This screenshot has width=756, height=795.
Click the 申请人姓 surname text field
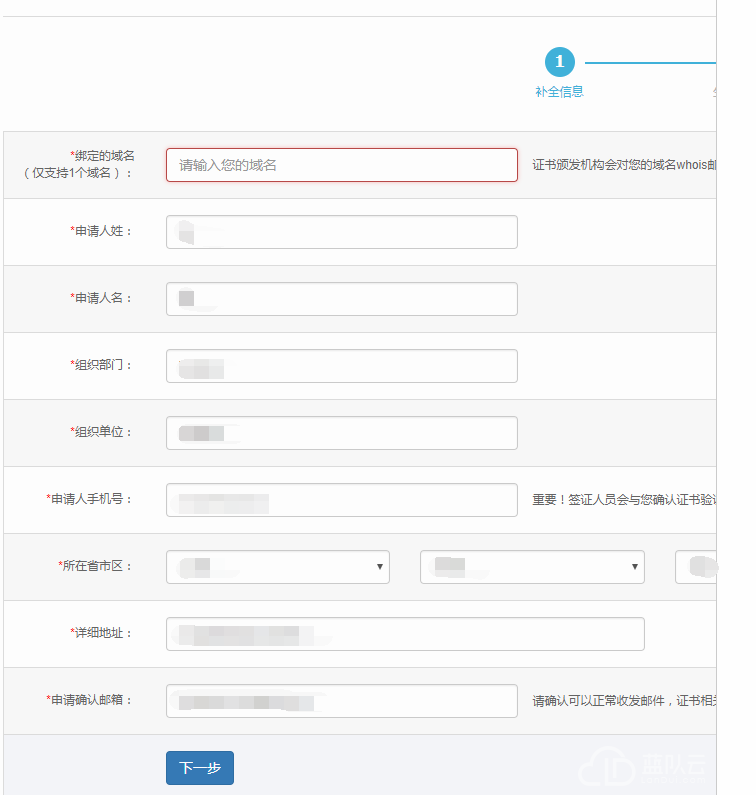341,232
